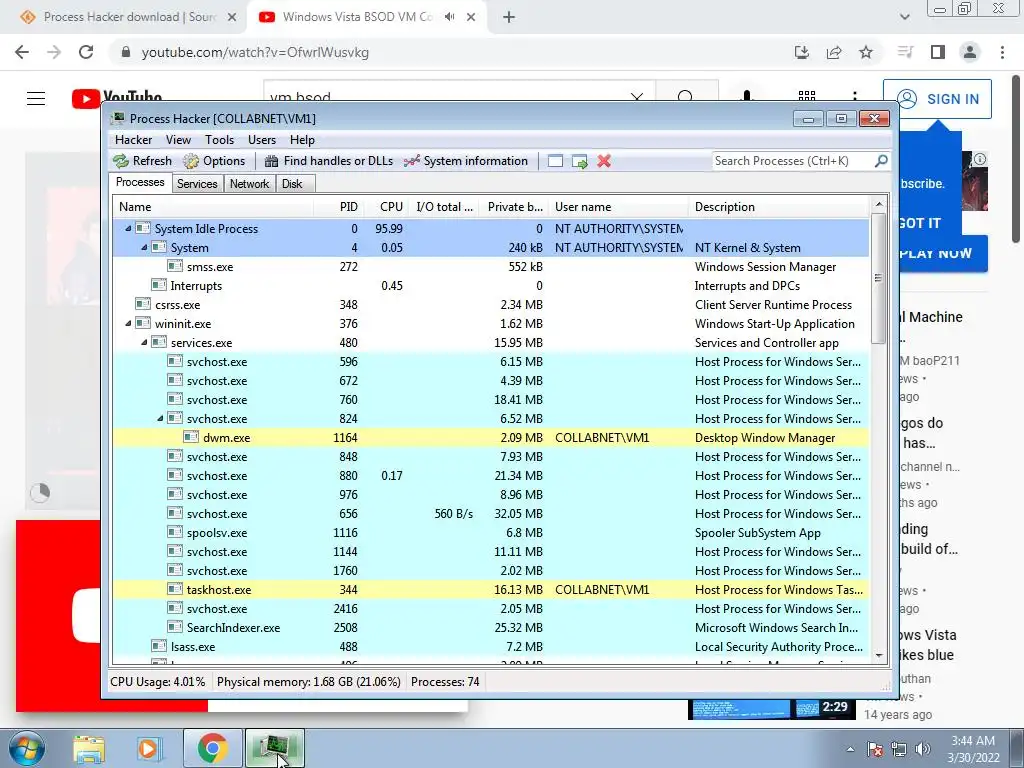Switch to Chrome from the taskbar
Screen dimensions: 1024x768
[212, 749]
